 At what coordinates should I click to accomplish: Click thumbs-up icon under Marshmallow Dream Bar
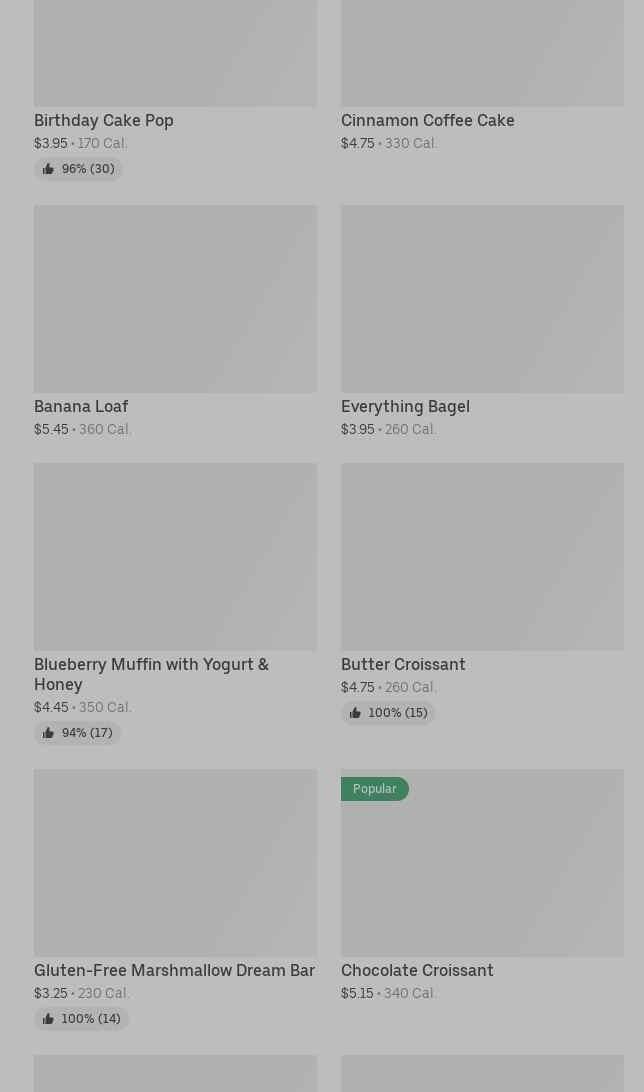[x=48, y=1019]
